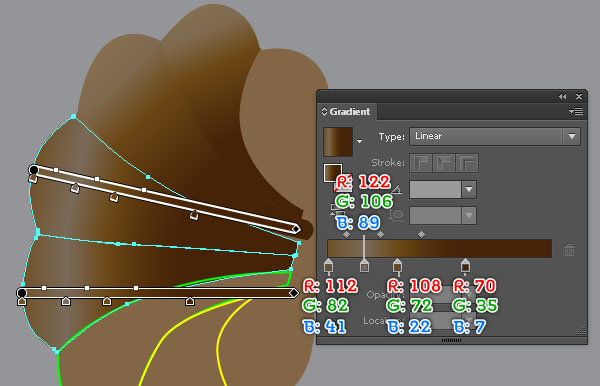Viewport: 600px width, 386px height.
Task: Open the angle value dropdown arrow
Action: [469, 189]
